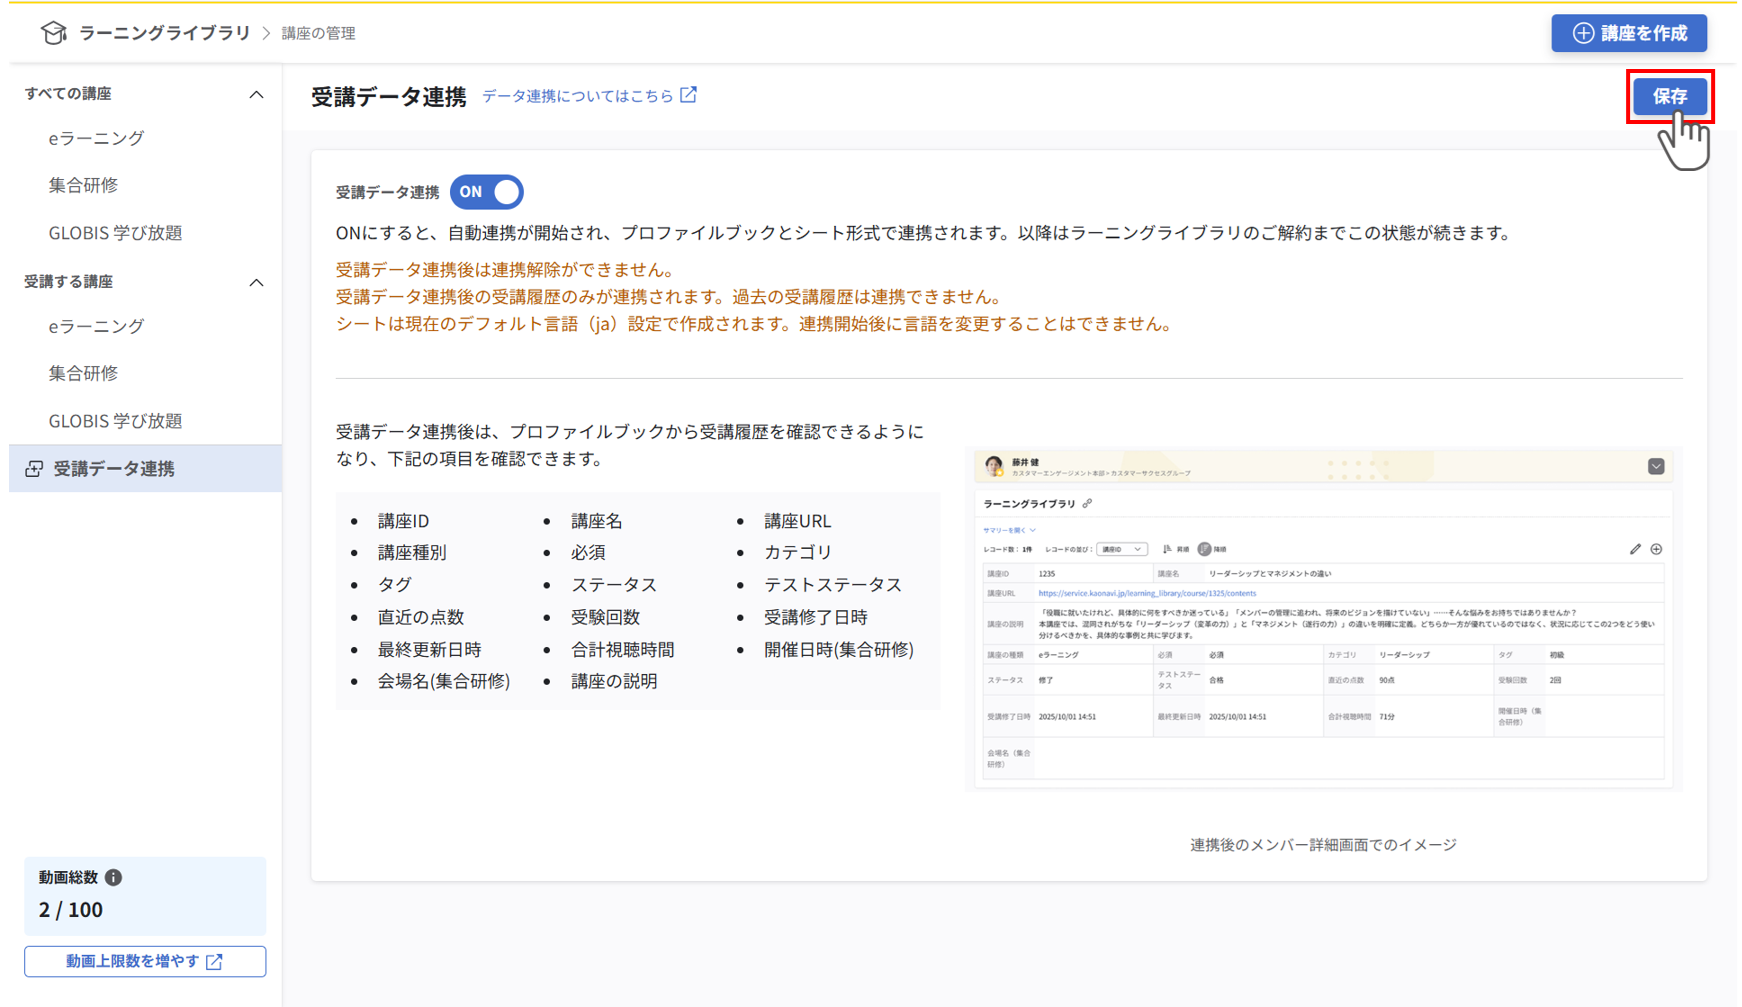This screenshot has height=1007, width=1742.
Task: Select the 受講データ連携 sidebar icon
Action: pos(34,468)
